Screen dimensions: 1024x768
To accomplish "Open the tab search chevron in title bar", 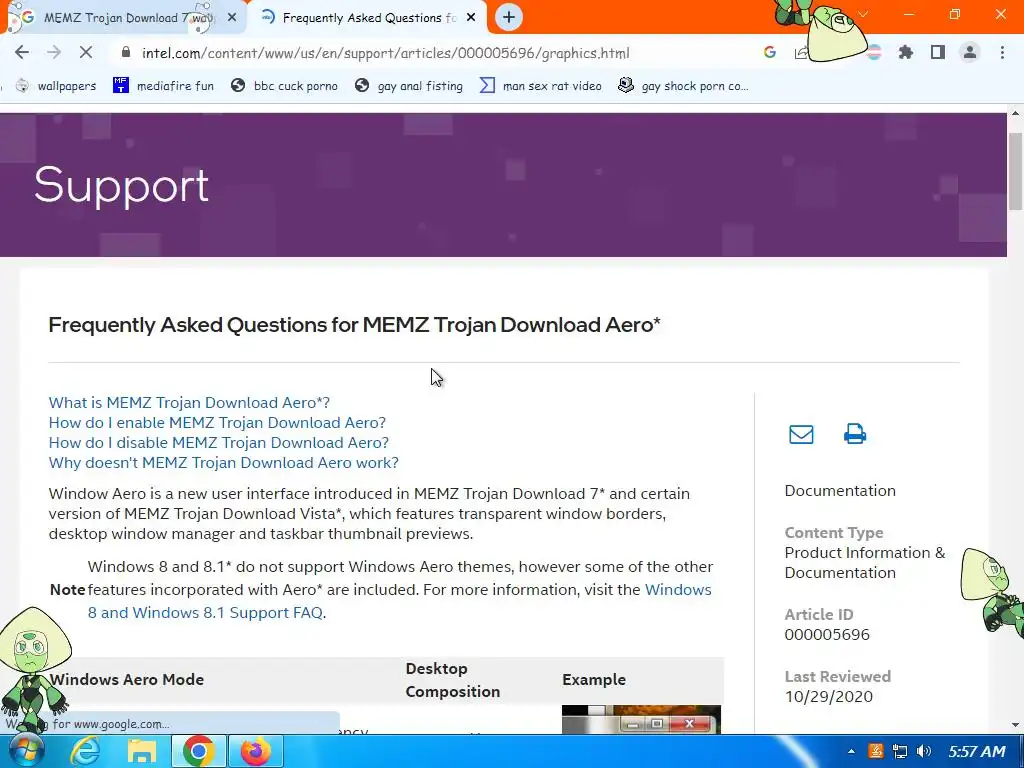I will pyautogui.click(x=863, y=14).
